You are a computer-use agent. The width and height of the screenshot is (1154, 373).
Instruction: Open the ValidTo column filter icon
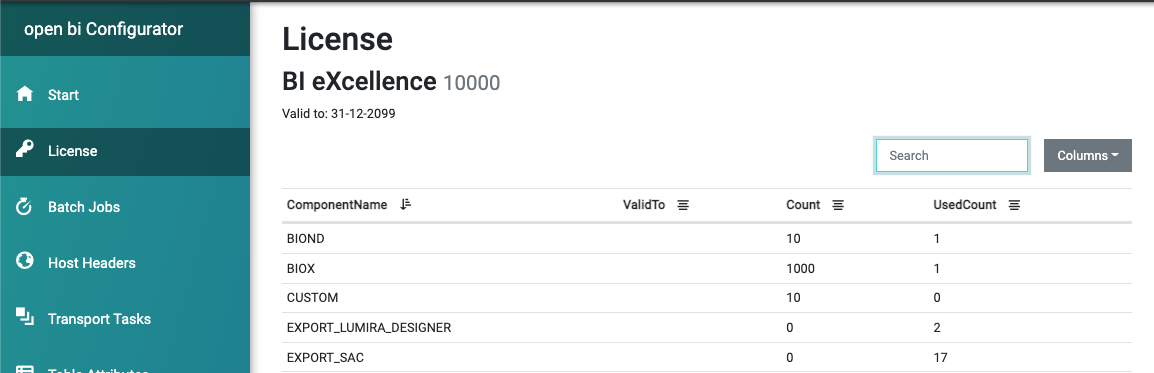click(683, 205)
